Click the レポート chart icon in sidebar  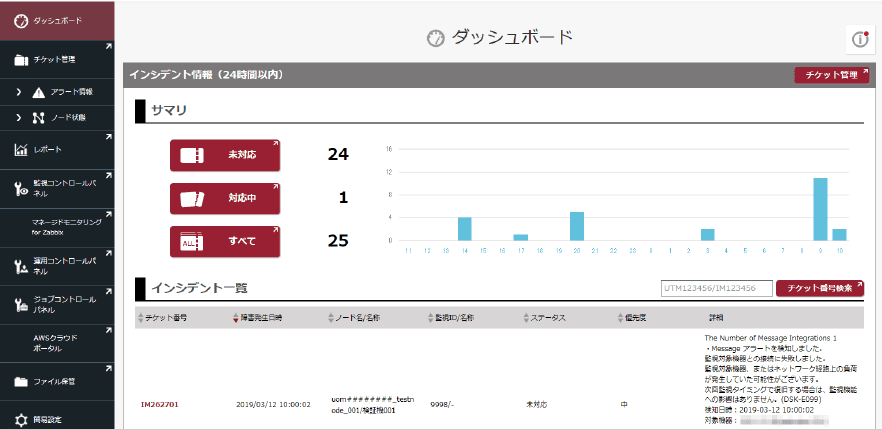(x=20, y=150)
